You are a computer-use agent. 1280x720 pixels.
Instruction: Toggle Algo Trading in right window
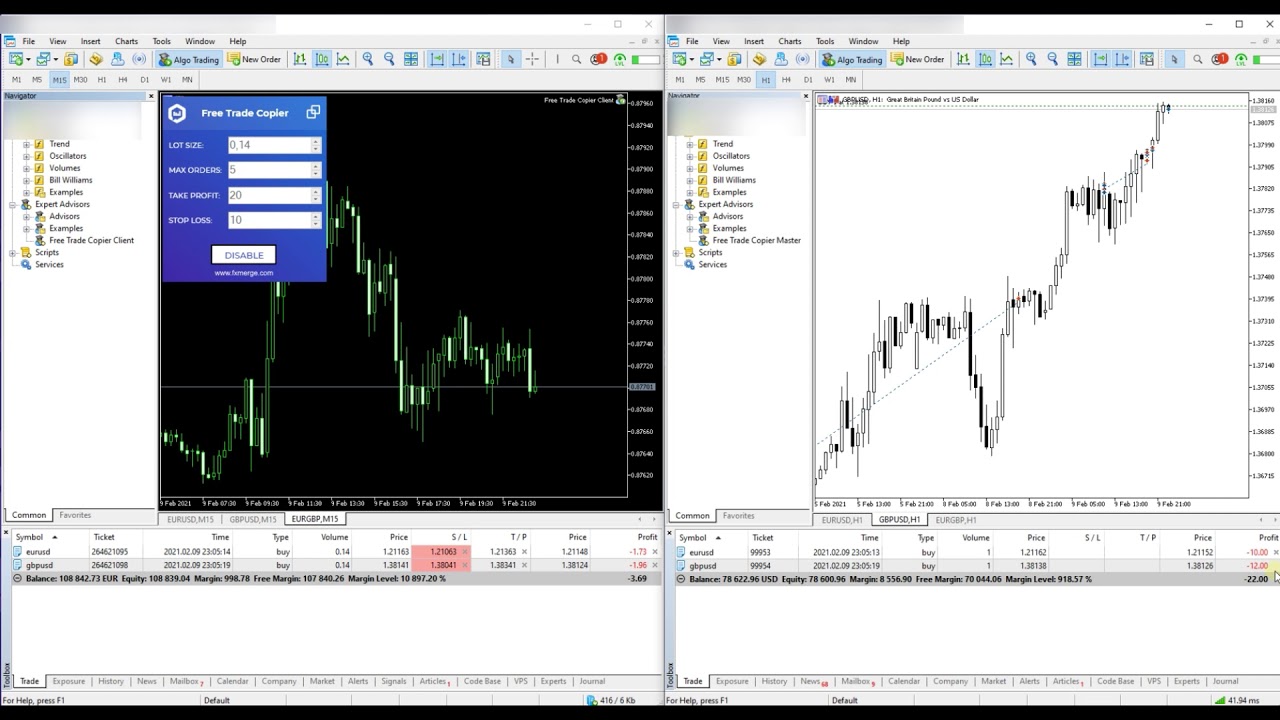pos(852,59)
